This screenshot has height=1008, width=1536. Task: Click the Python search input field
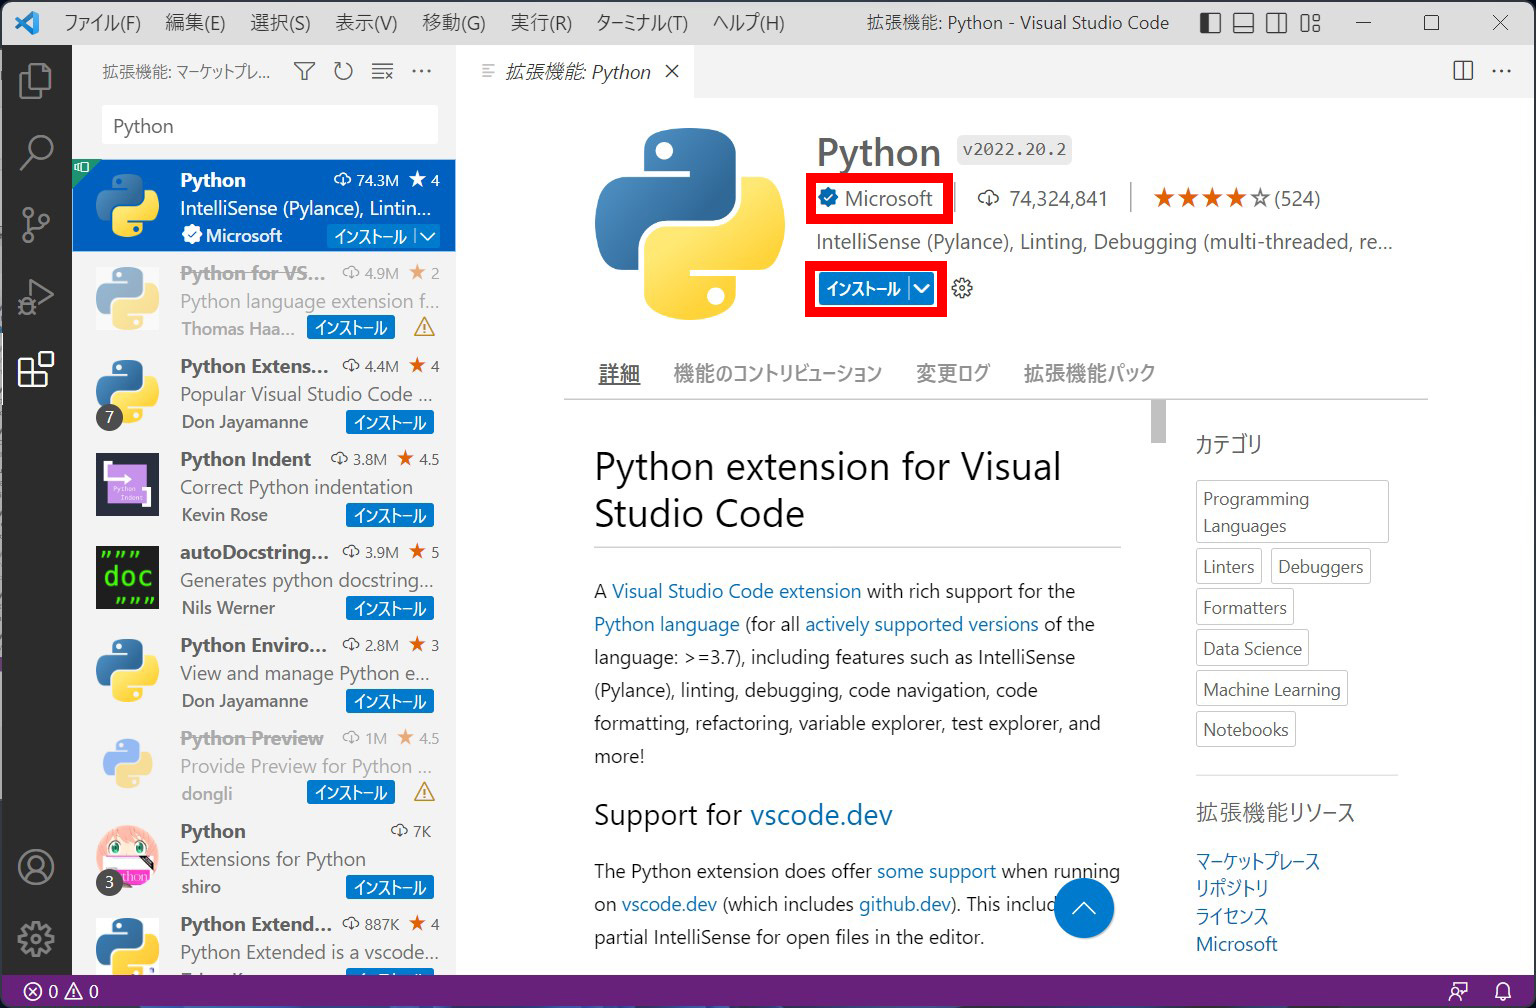tap(268, 125)
